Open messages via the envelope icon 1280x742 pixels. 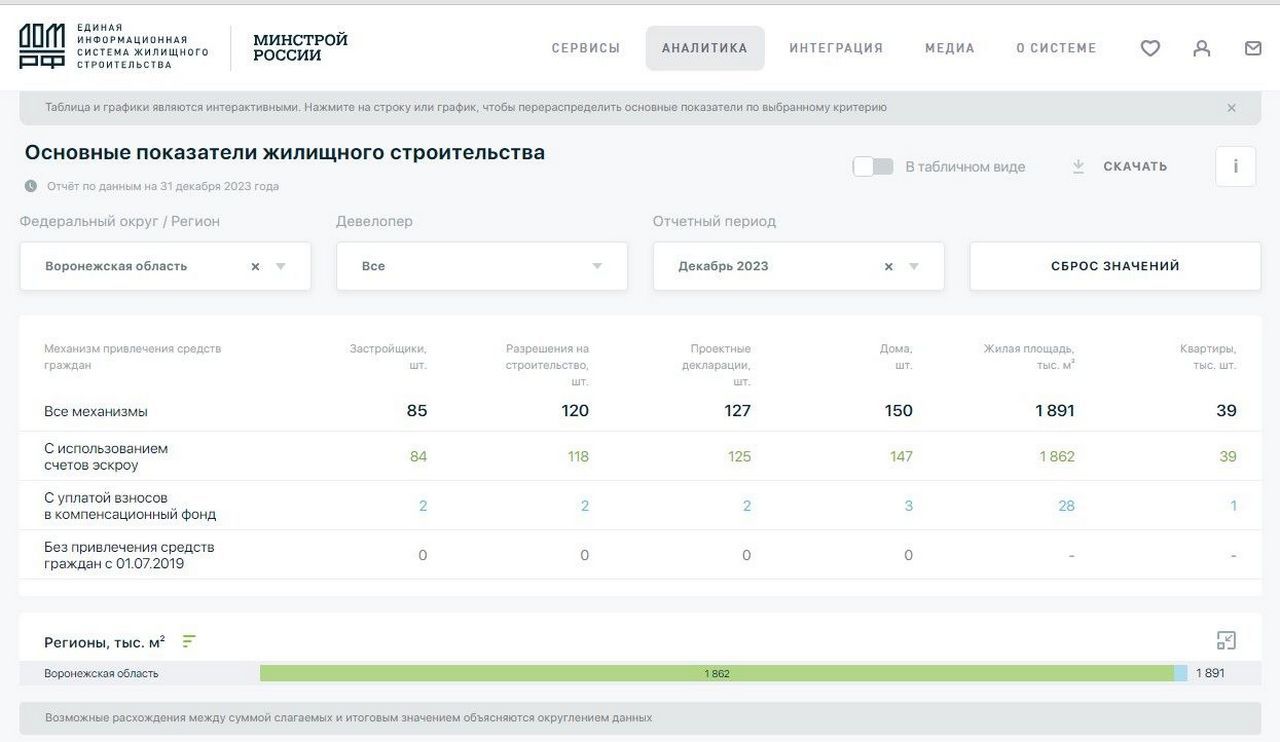pyautogui.click(x=1253, y=48)
